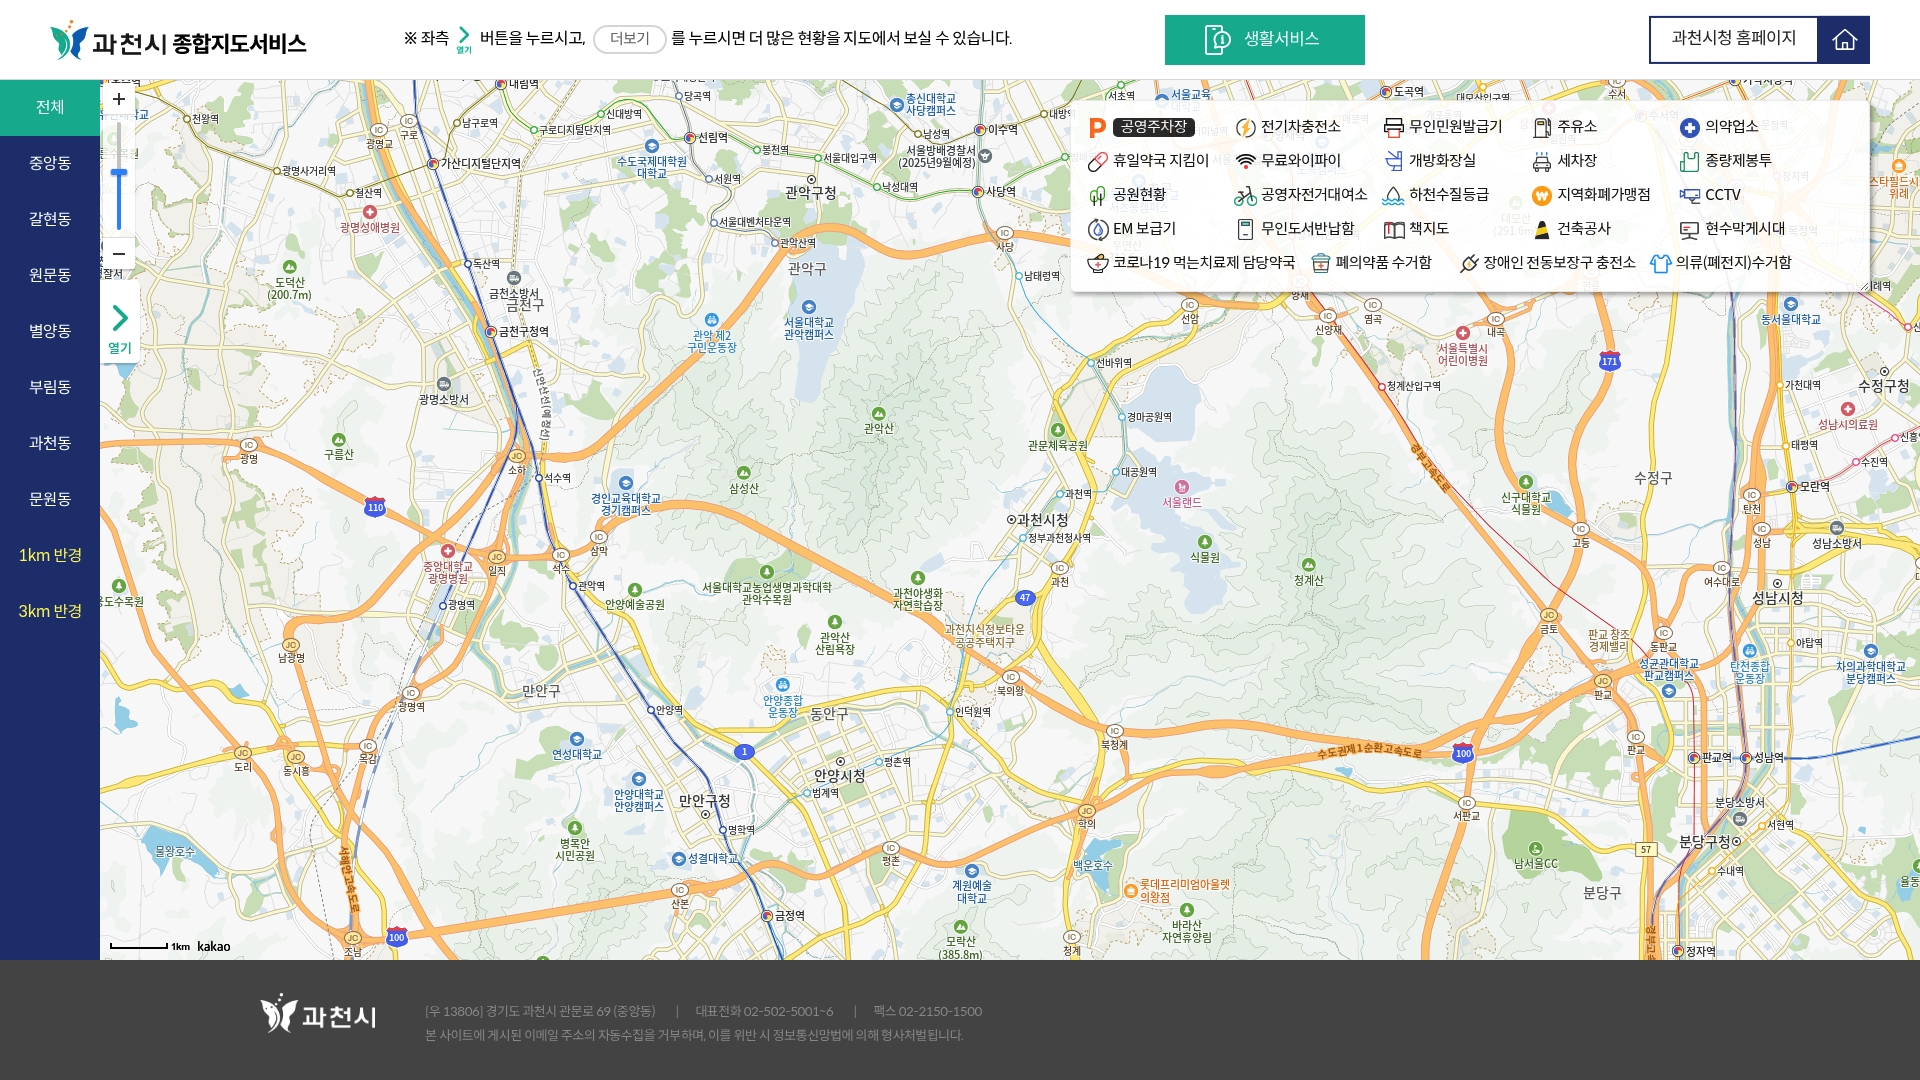Viewport: 1920px width, 1080px height.
Task: Click the 현수막게시대 banner icon
Action: click(1690, 230)
